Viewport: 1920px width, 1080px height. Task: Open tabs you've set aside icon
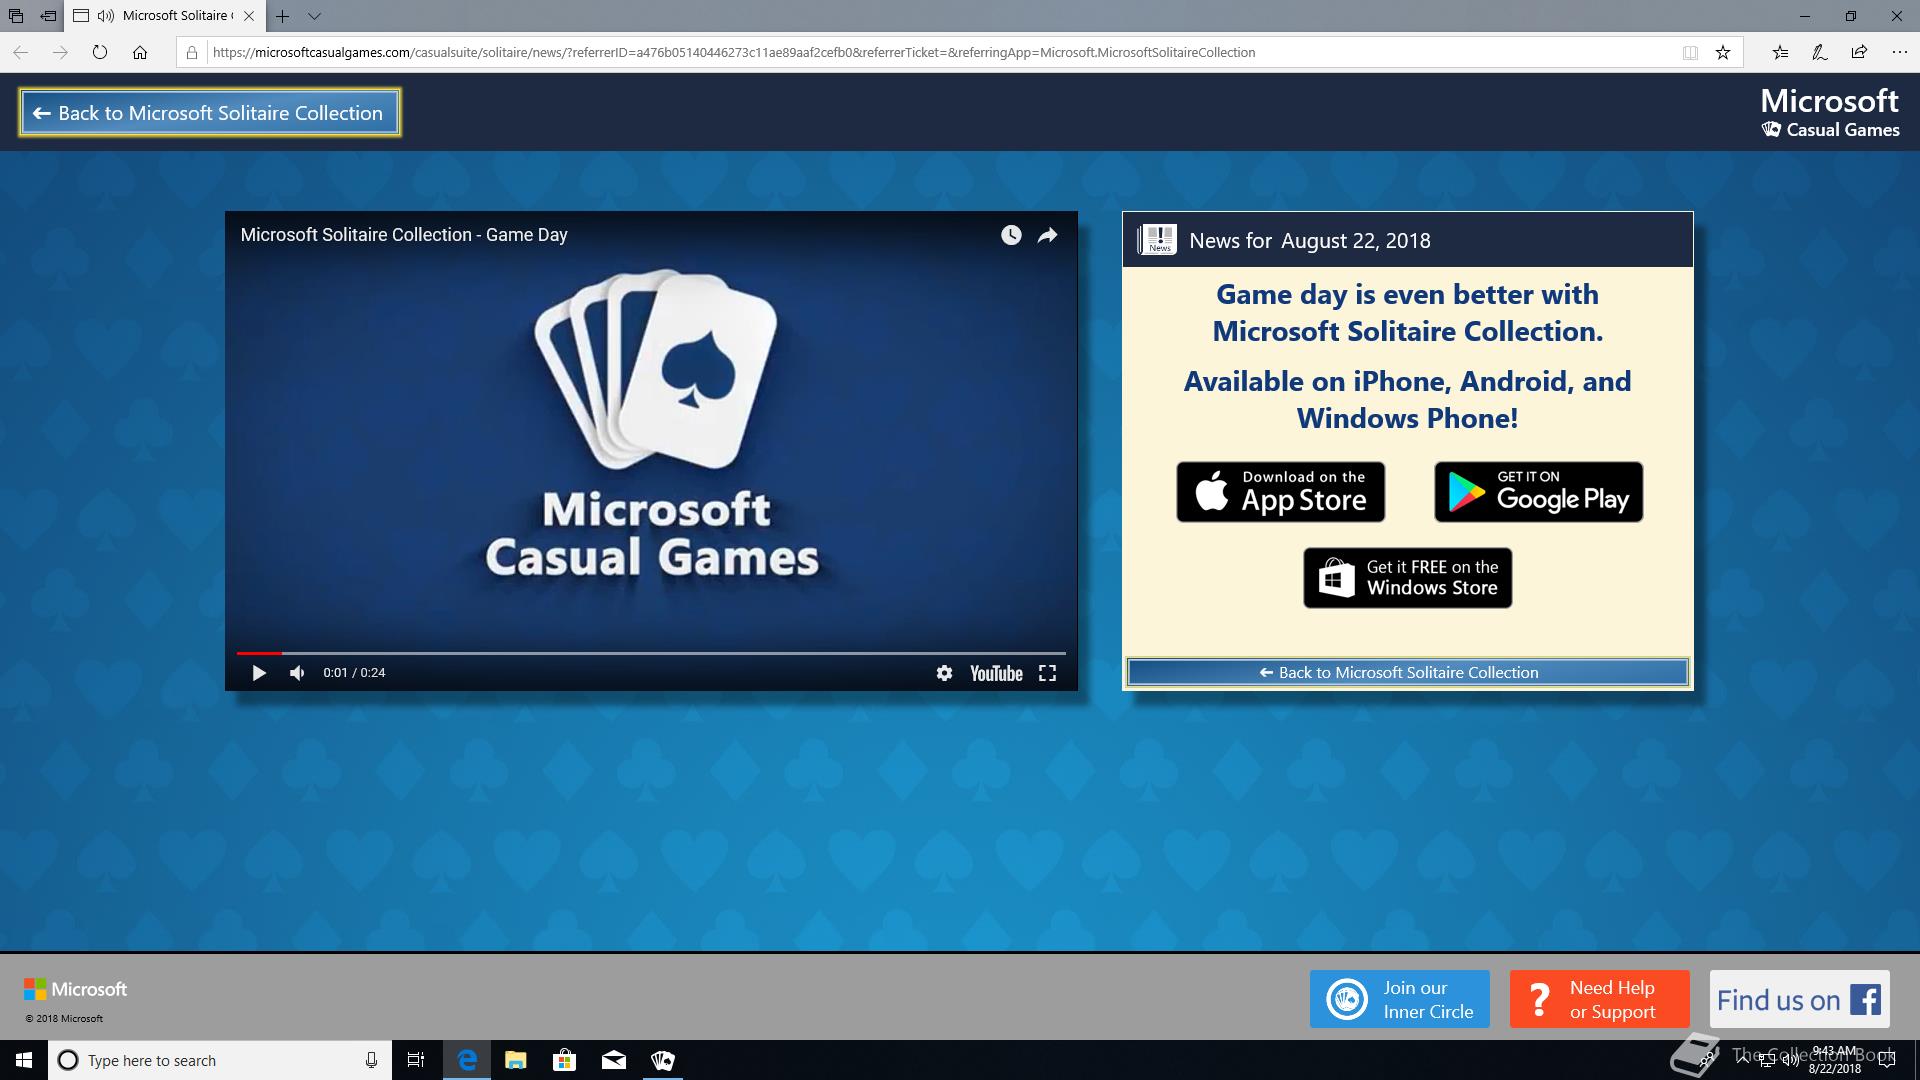pos(15,16)
